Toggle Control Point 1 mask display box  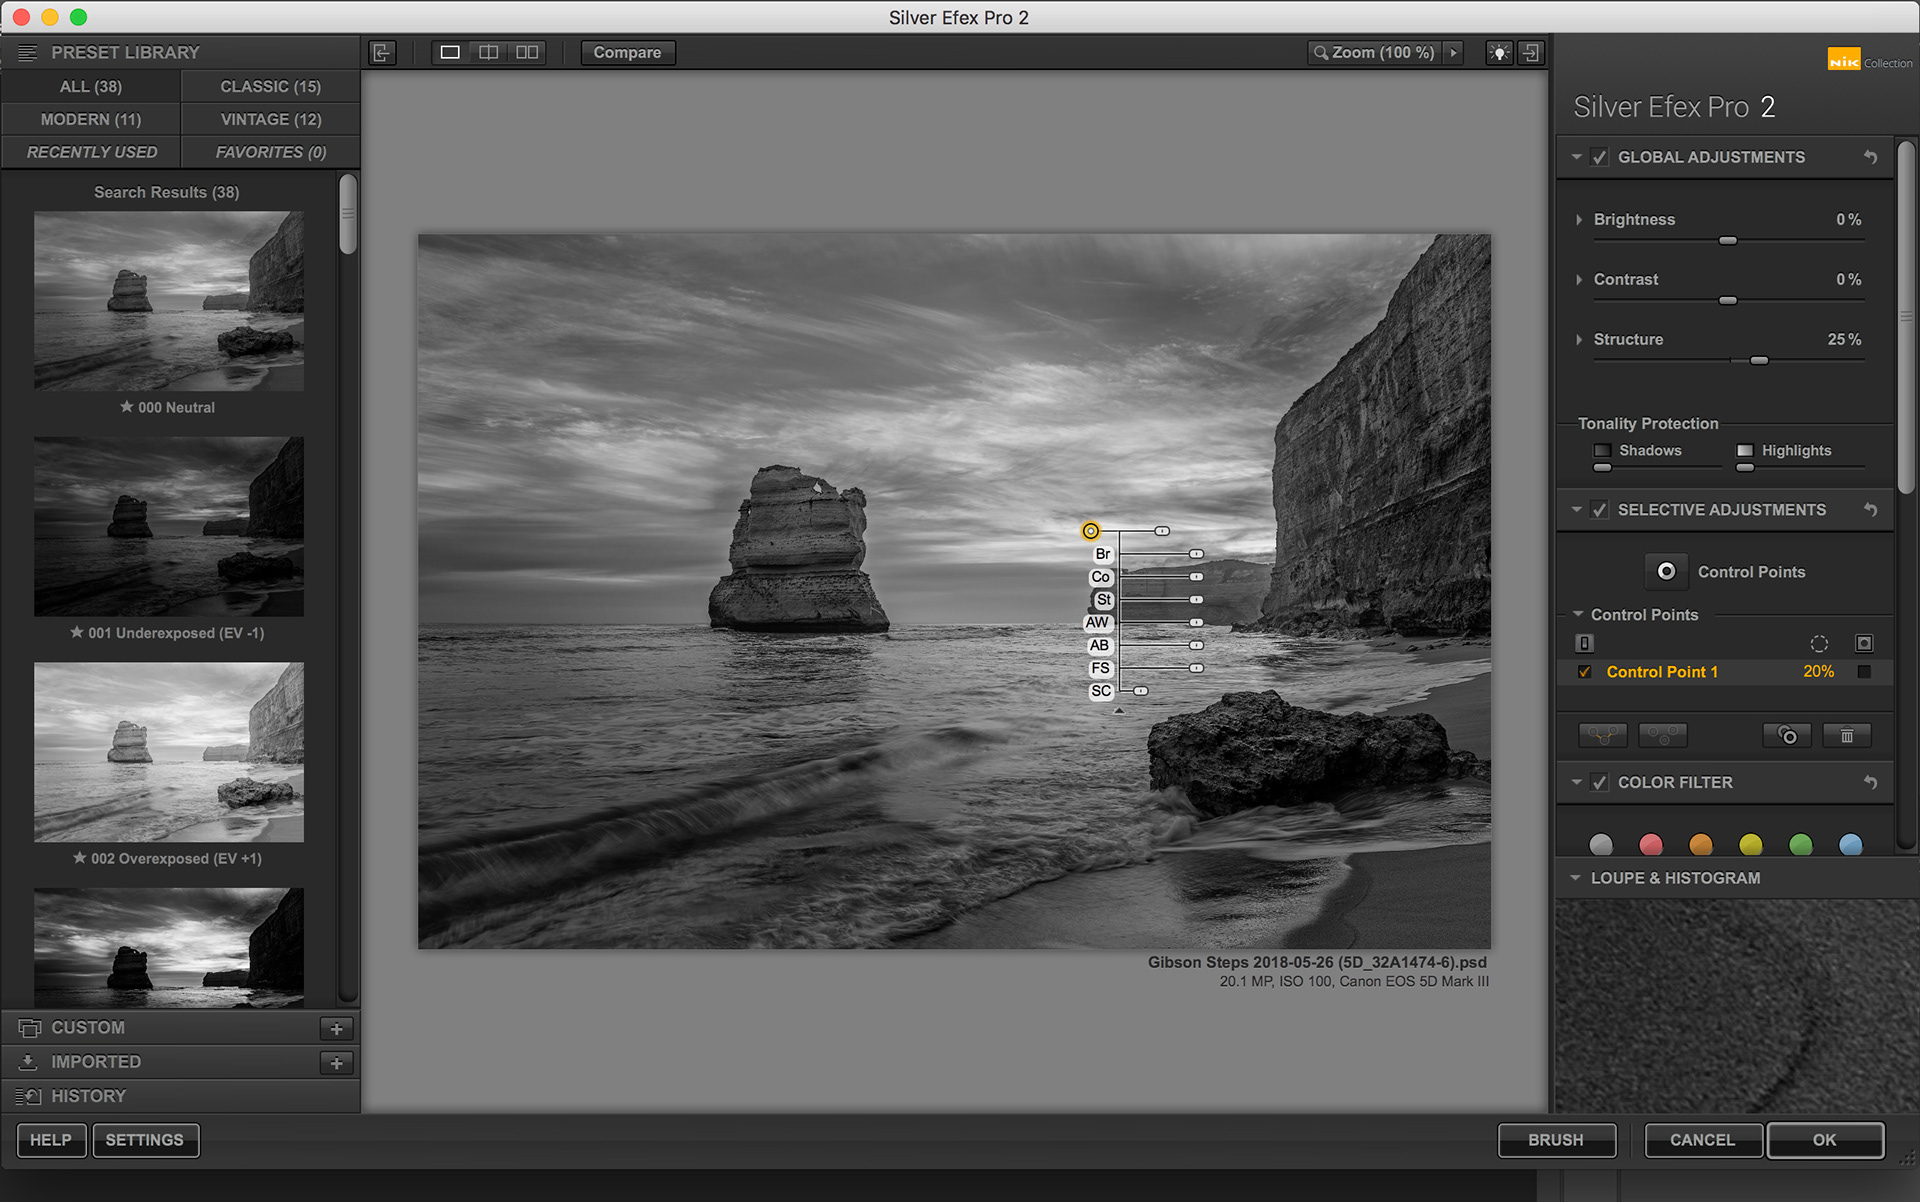1864,672
